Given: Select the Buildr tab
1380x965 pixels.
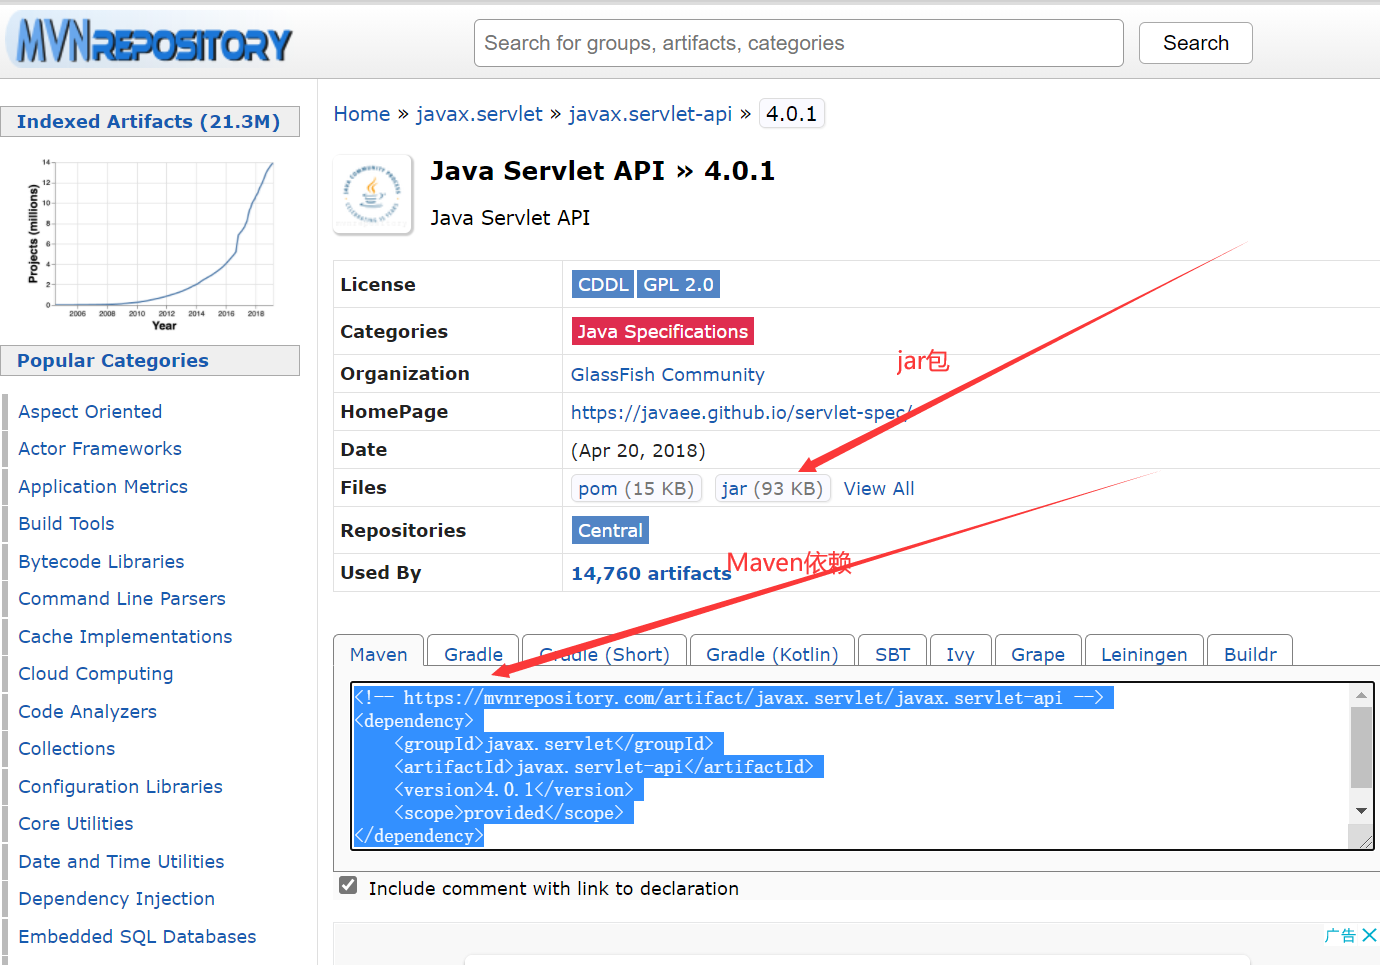Looking at the screenshot, I should pos(1250,654).
